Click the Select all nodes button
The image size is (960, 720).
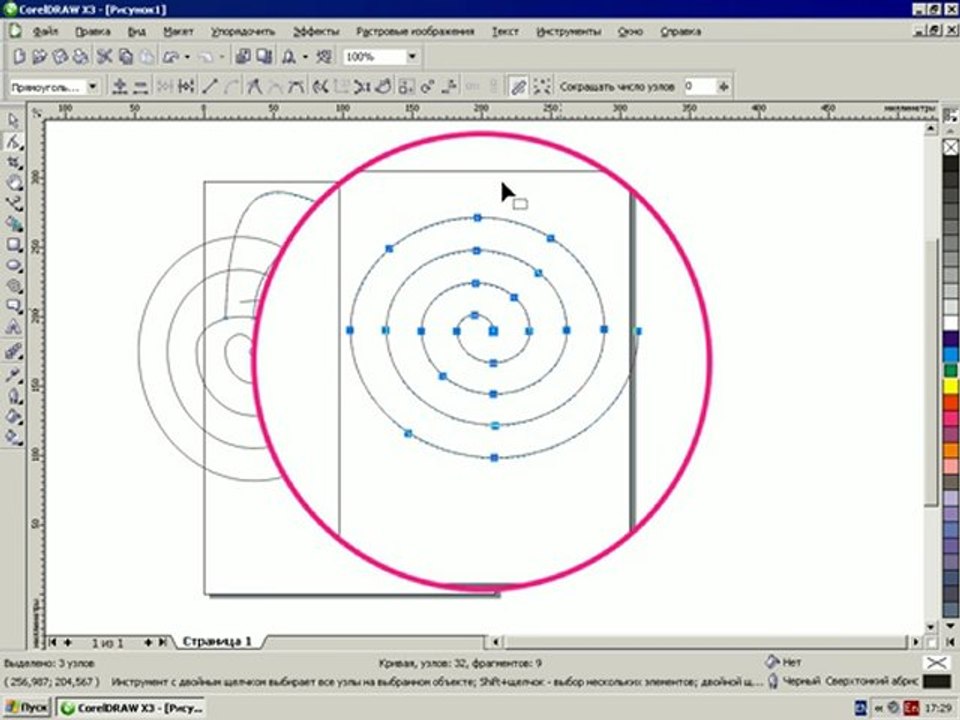[x=542, y=87]
